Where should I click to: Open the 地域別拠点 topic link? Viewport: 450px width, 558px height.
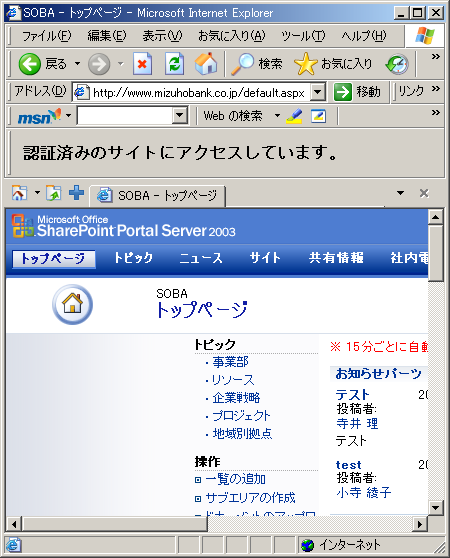[x=242, y=433]
